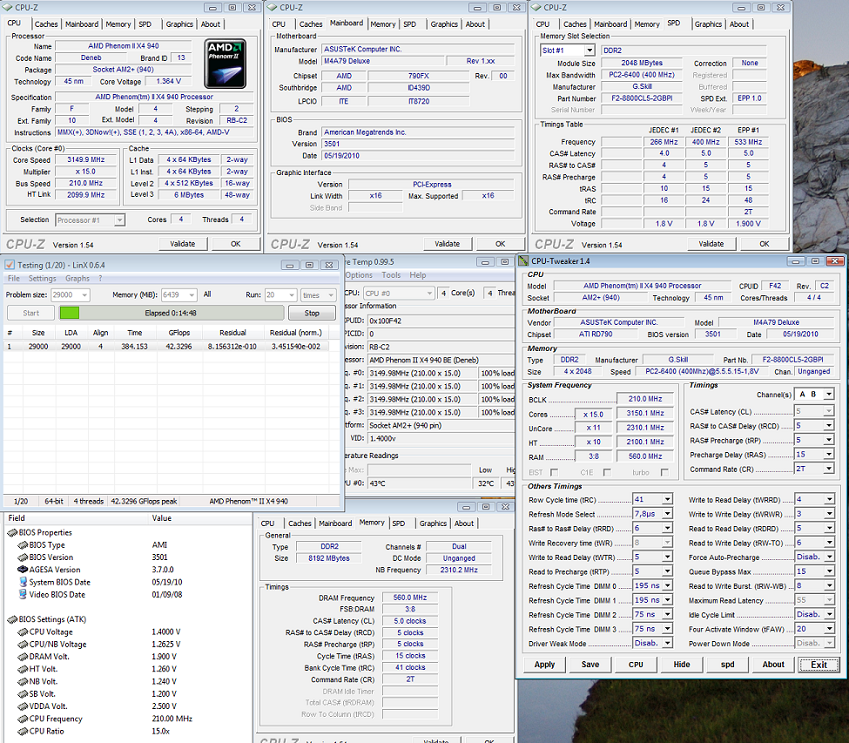Click the icon next to CPU Frequency
Image resolution: width=849 pixels, height=743 pixels.
click(x=23, y=719)
